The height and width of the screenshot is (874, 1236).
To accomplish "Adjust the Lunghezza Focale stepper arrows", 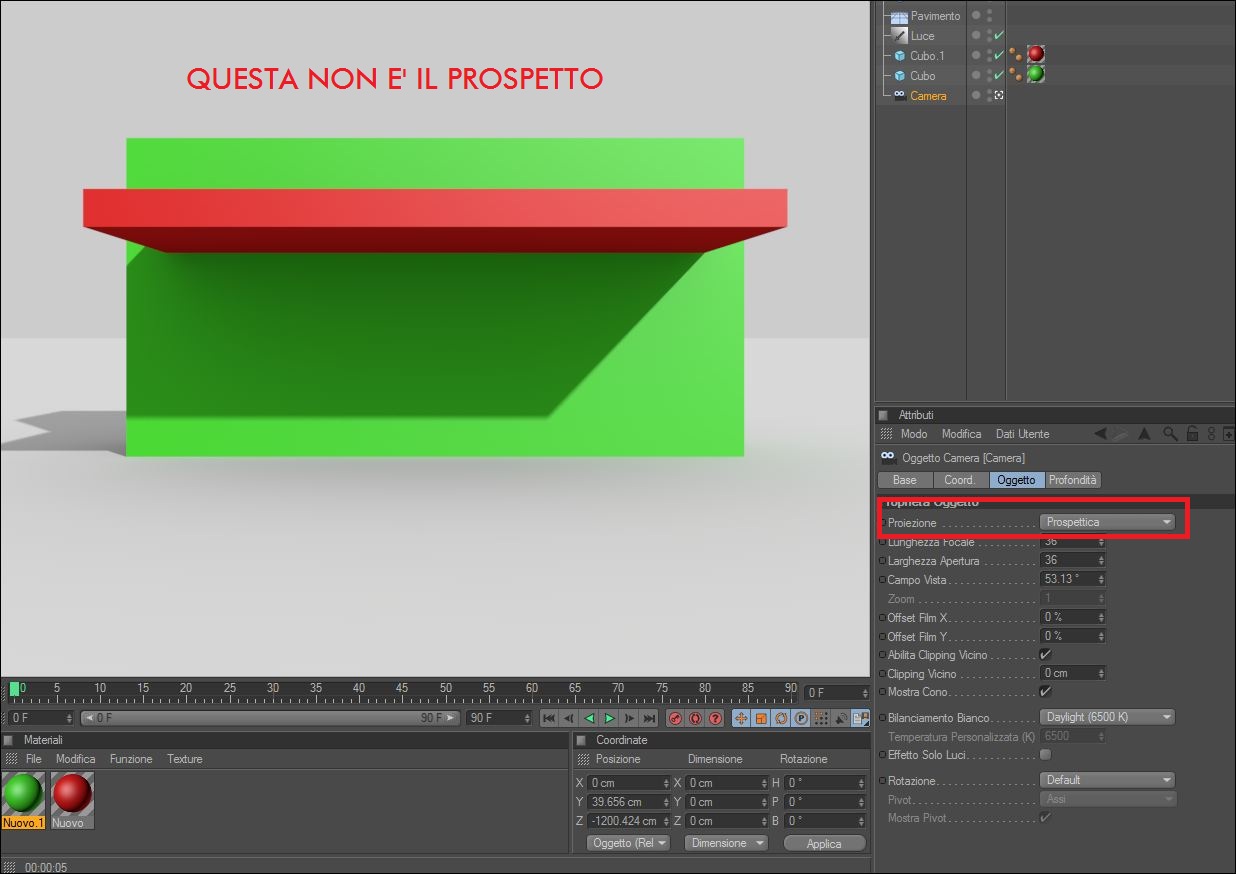I will (1101, 541).
